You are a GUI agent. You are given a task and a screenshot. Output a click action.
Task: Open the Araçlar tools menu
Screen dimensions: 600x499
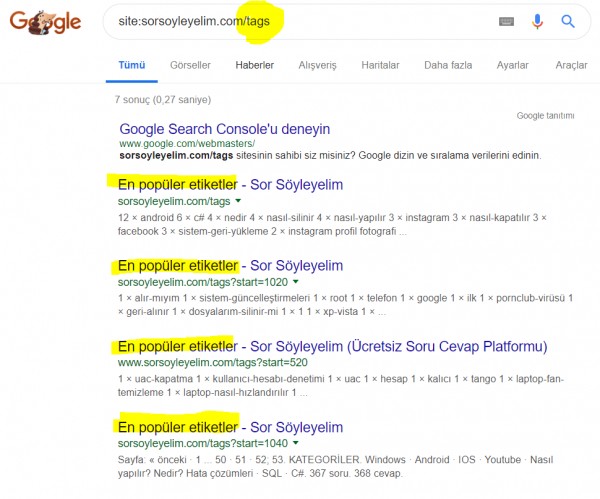tap(571, 65)
